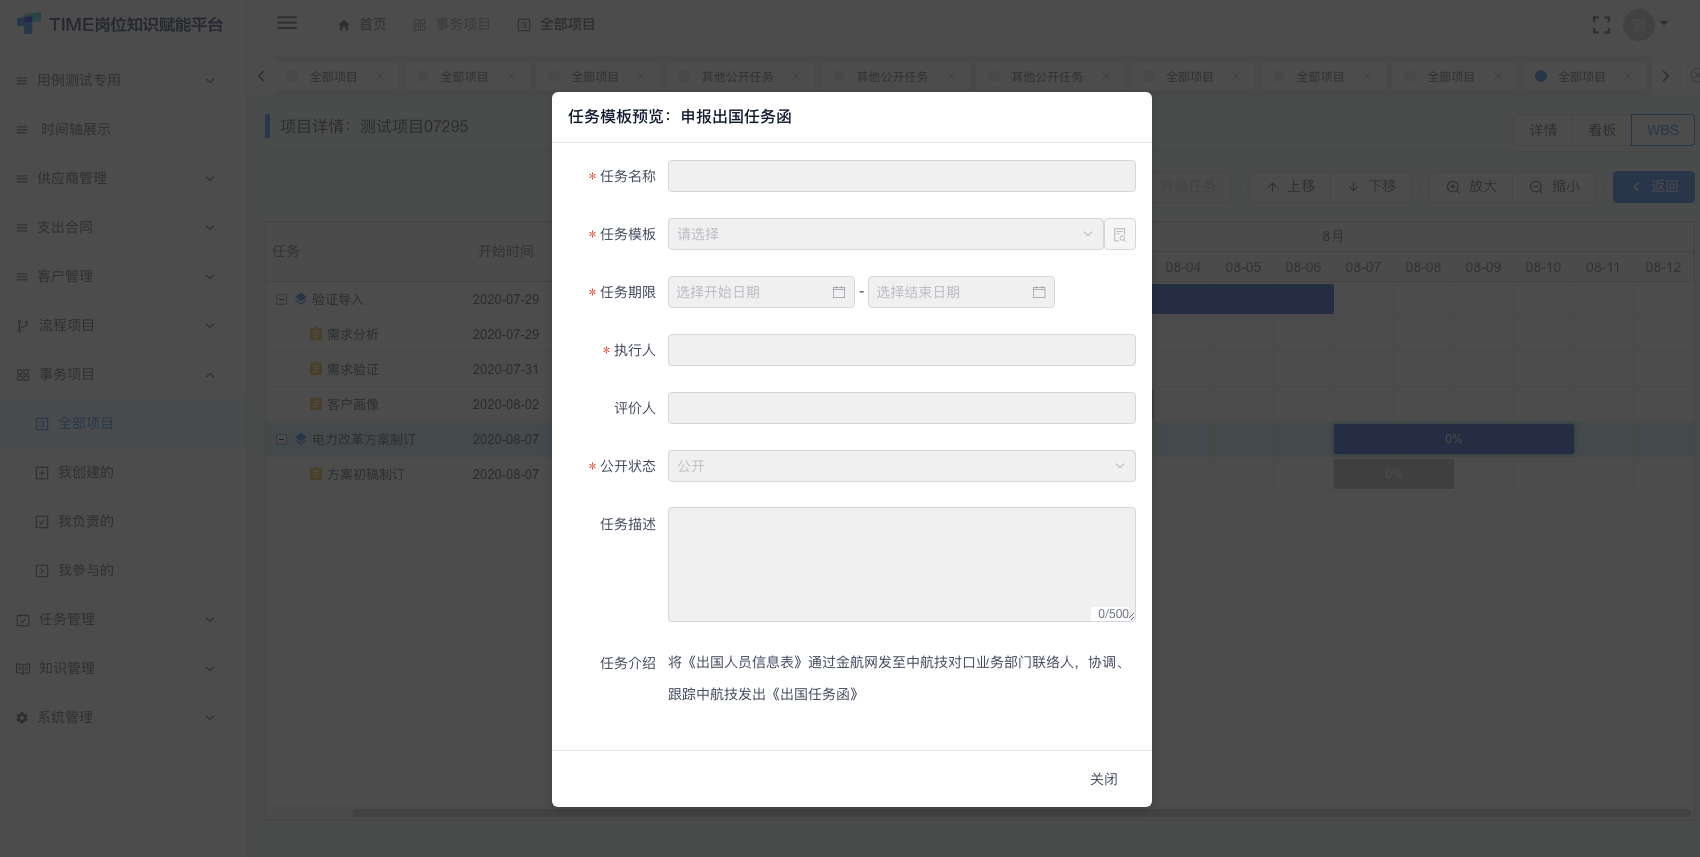The height and width of the screenshot is (857, 1700).
Task: Toggle the hamburger sidebar collapse icon
Action: 287,23
